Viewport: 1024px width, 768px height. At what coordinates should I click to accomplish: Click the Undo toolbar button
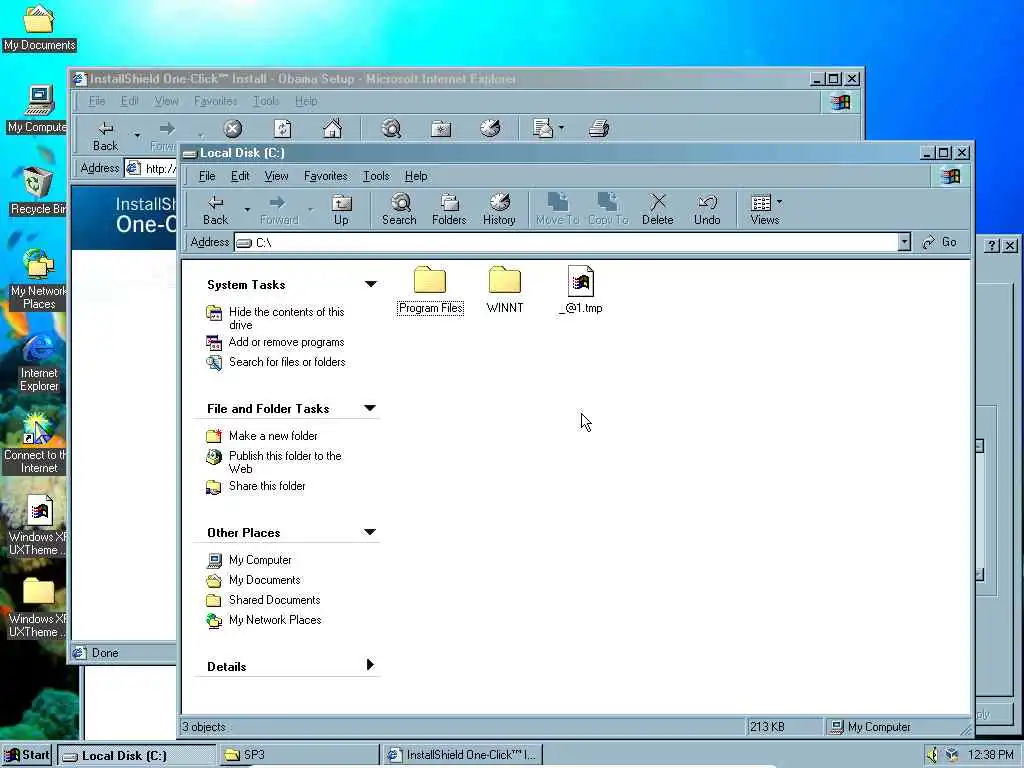707,210
